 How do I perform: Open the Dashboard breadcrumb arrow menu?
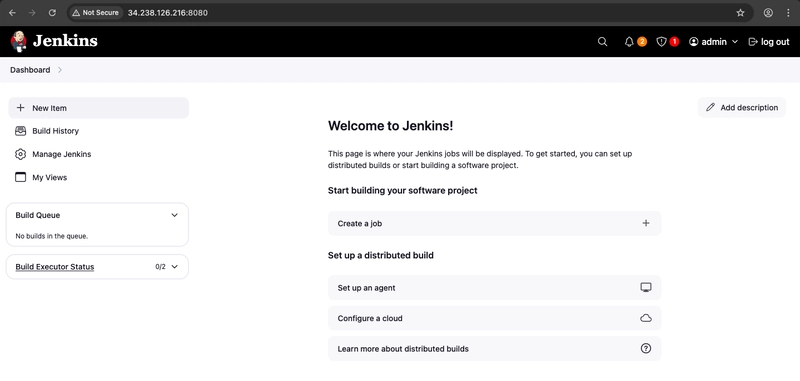tap(60, 70)
